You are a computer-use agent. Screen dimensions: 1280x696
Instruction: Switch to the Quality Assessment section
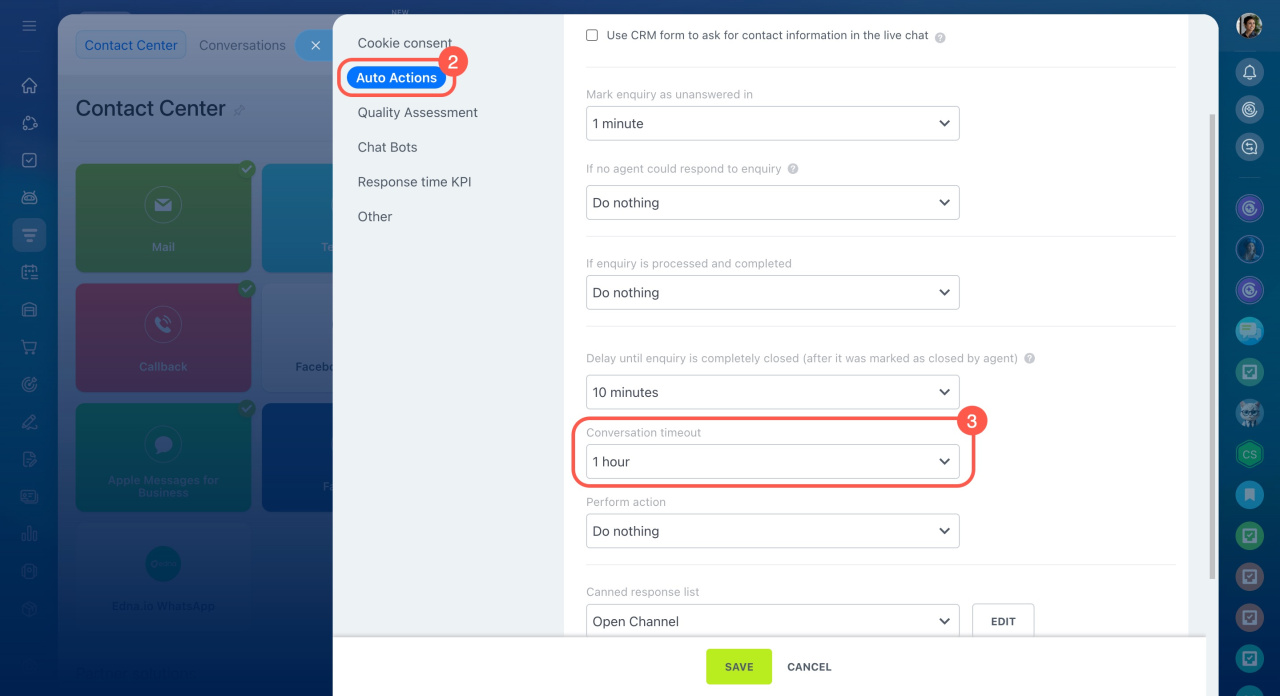tap(417, 113)
